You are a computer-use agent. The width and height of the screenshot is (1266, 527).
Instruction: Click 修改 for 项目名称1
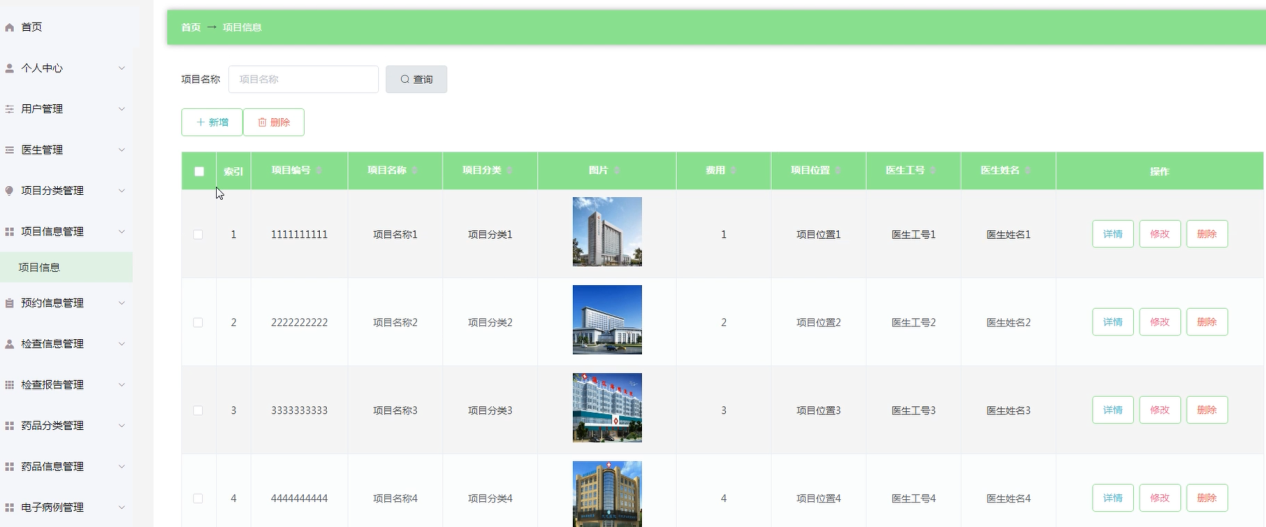point(1160,234)
